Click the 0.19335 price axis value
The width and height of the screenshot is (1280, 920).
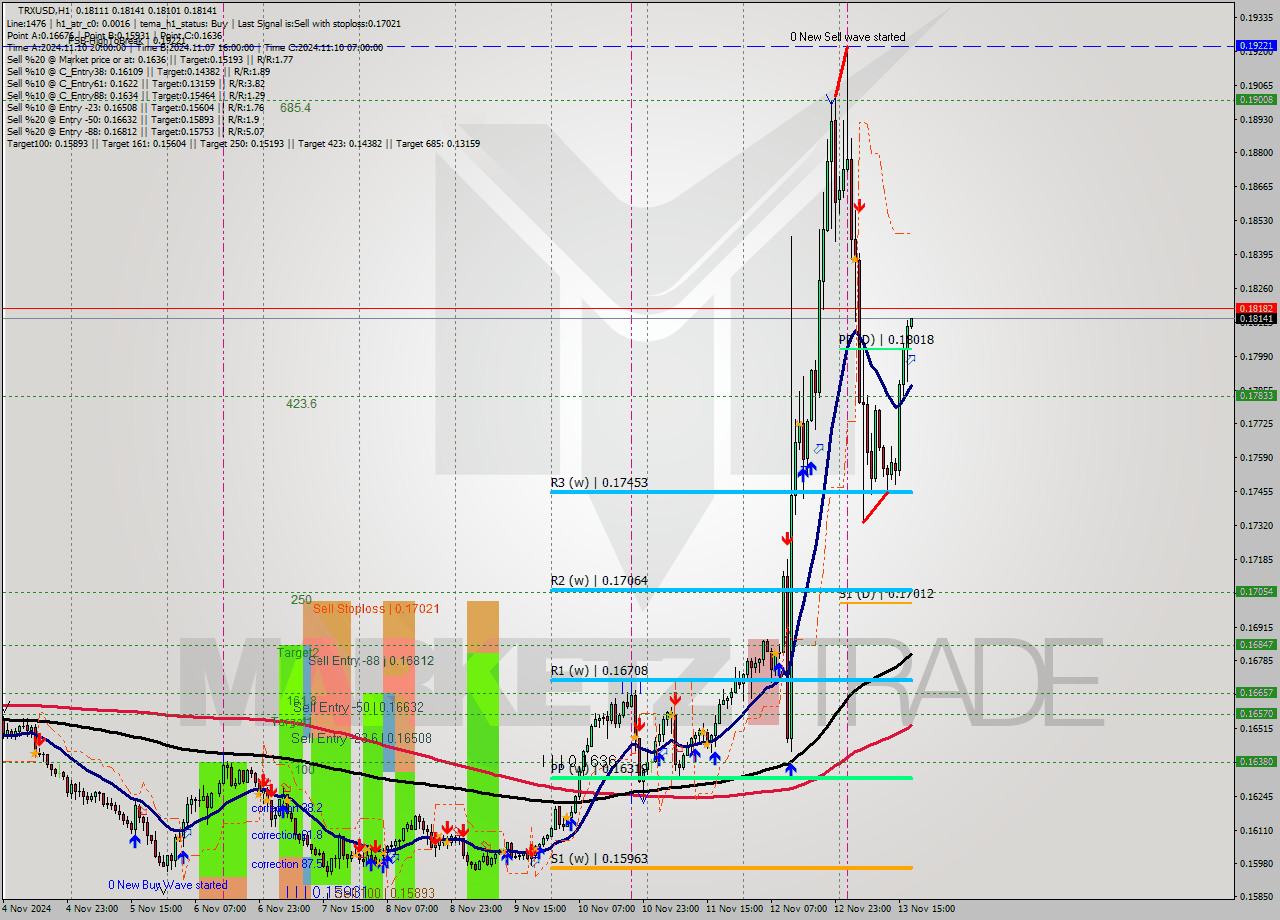pos(1256,18)
